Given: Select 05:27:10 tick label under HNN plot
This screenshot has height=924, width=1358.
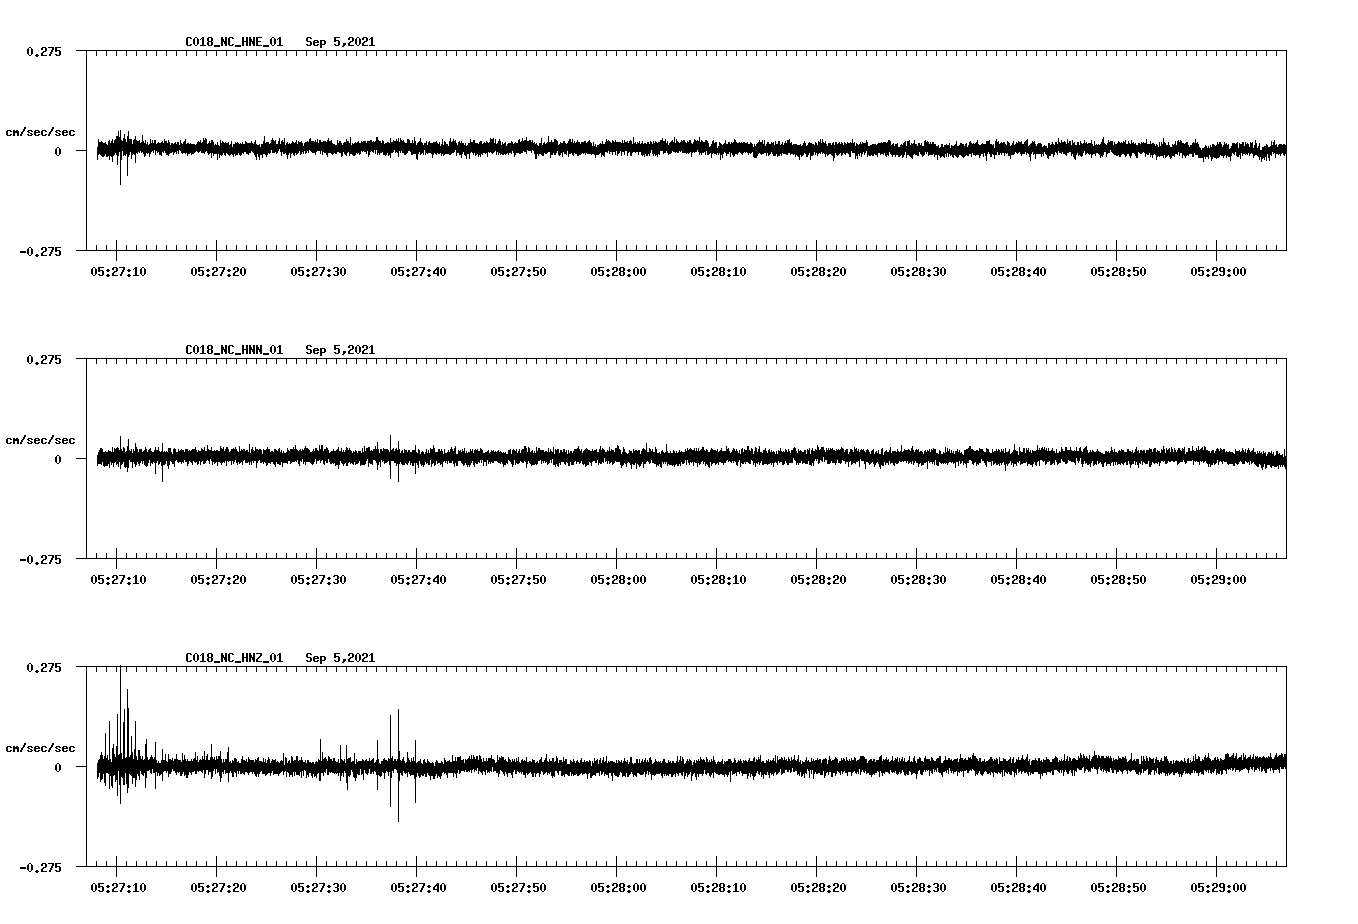Looking at the screenshot, I should [x=118, y=579].
